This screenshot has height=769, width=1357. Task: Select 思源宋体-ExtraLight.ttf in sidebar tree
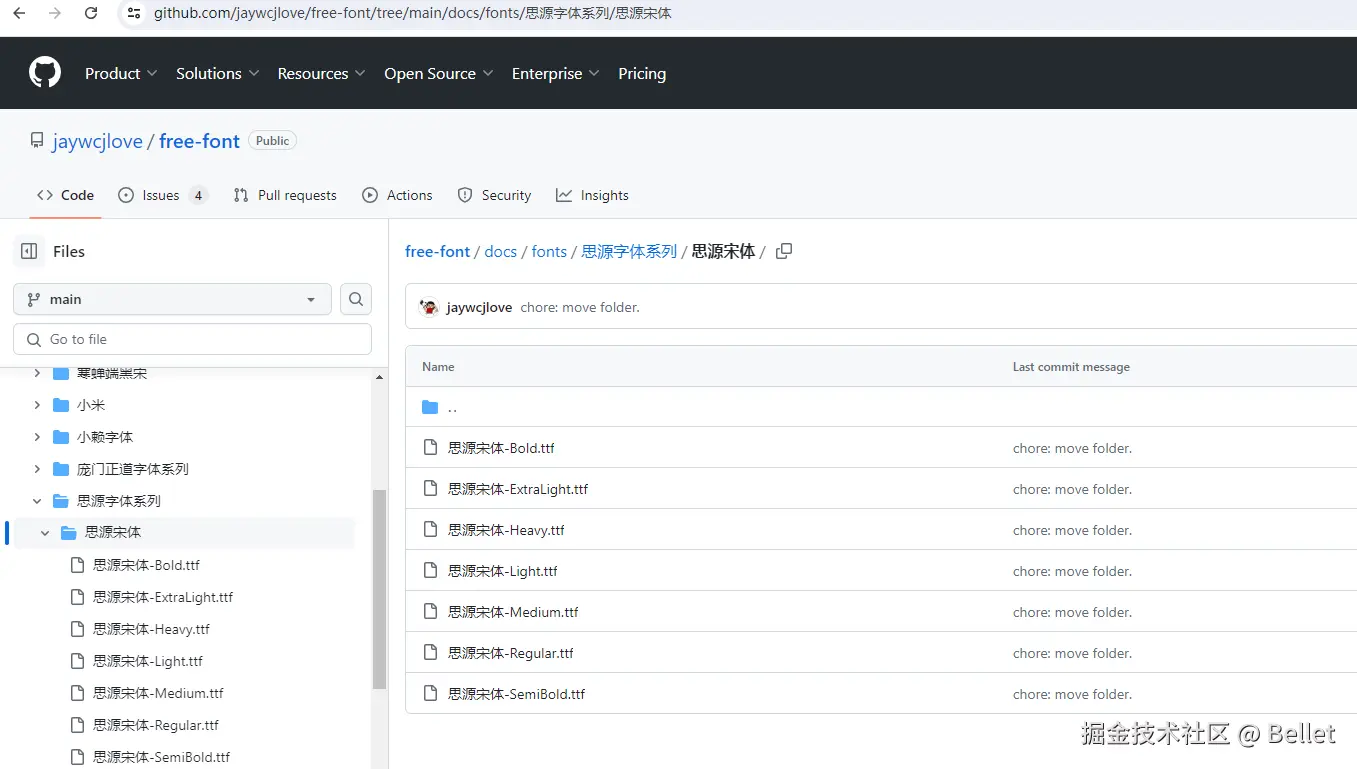point(163,597)
